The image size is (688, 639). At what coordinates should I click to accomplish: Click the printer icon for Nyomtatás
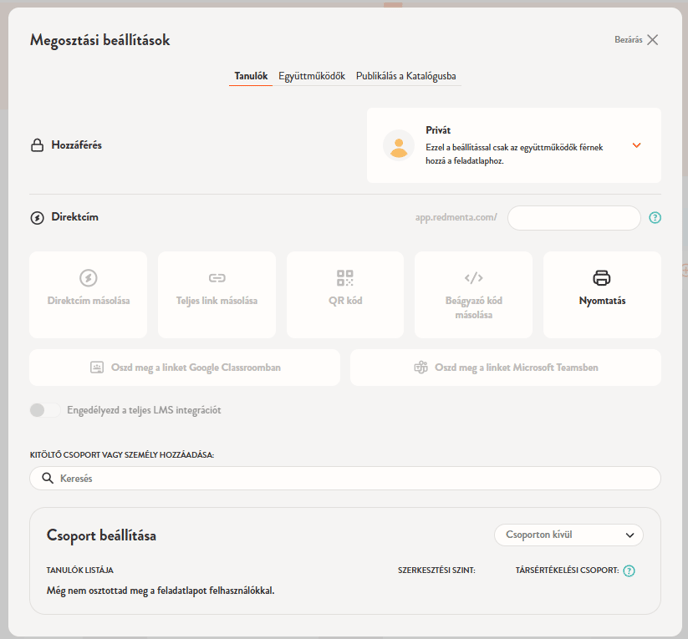pyautogui.click(x=601, y=278)
